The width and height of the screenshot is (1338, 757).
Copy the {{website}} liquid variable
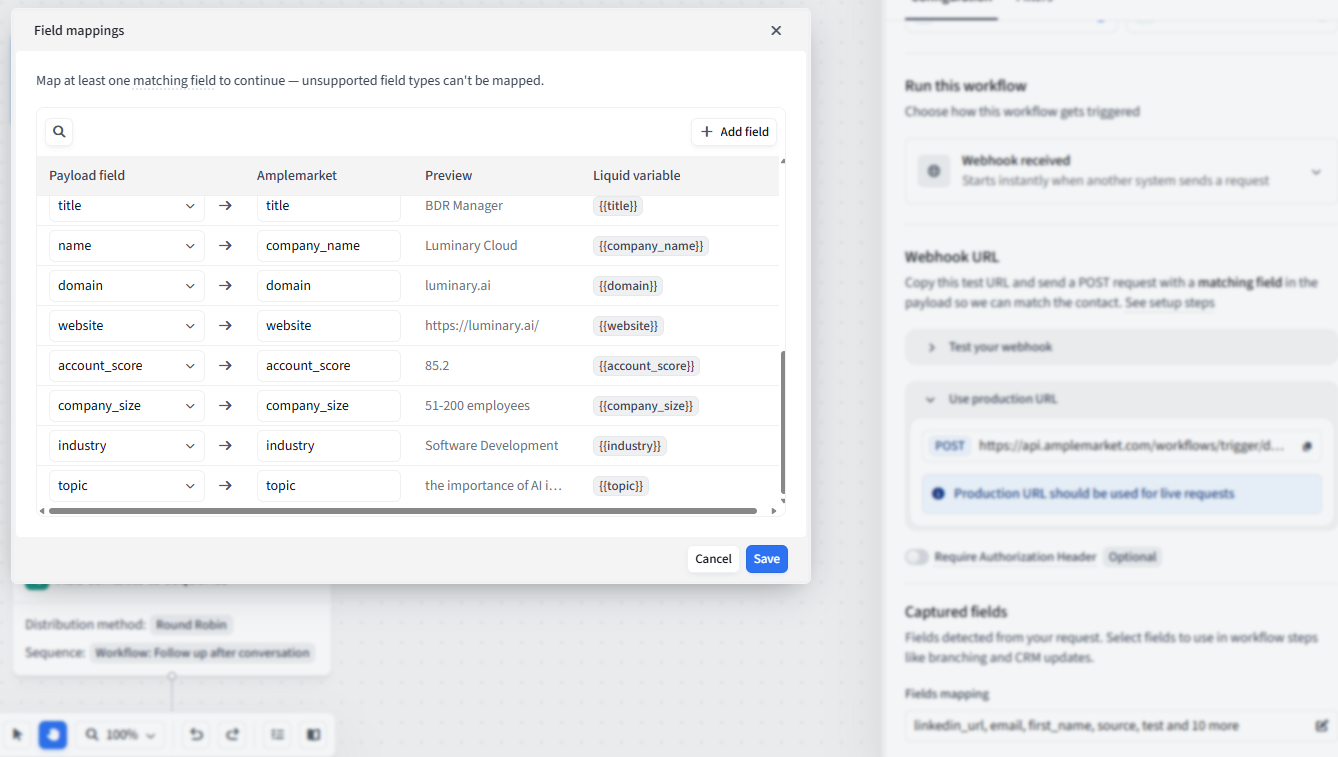pos(628,326)
